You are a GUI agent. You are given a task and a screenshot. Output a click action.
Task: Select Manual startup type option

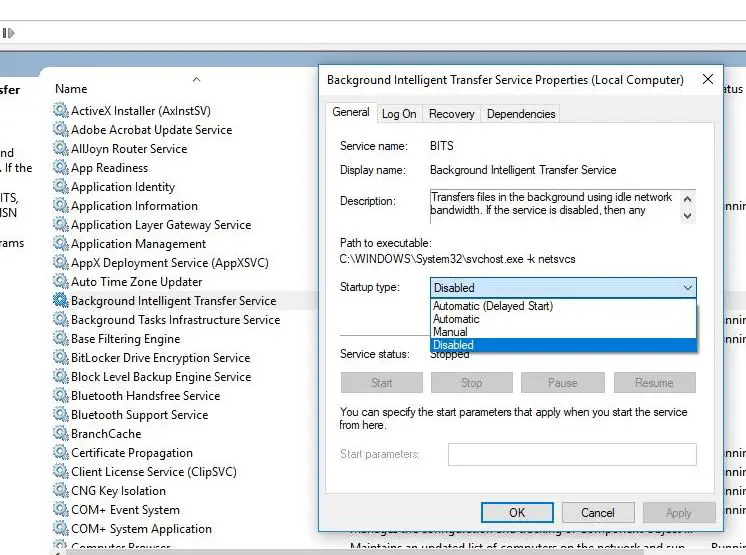pyautogui.click(x=450, y=332)
